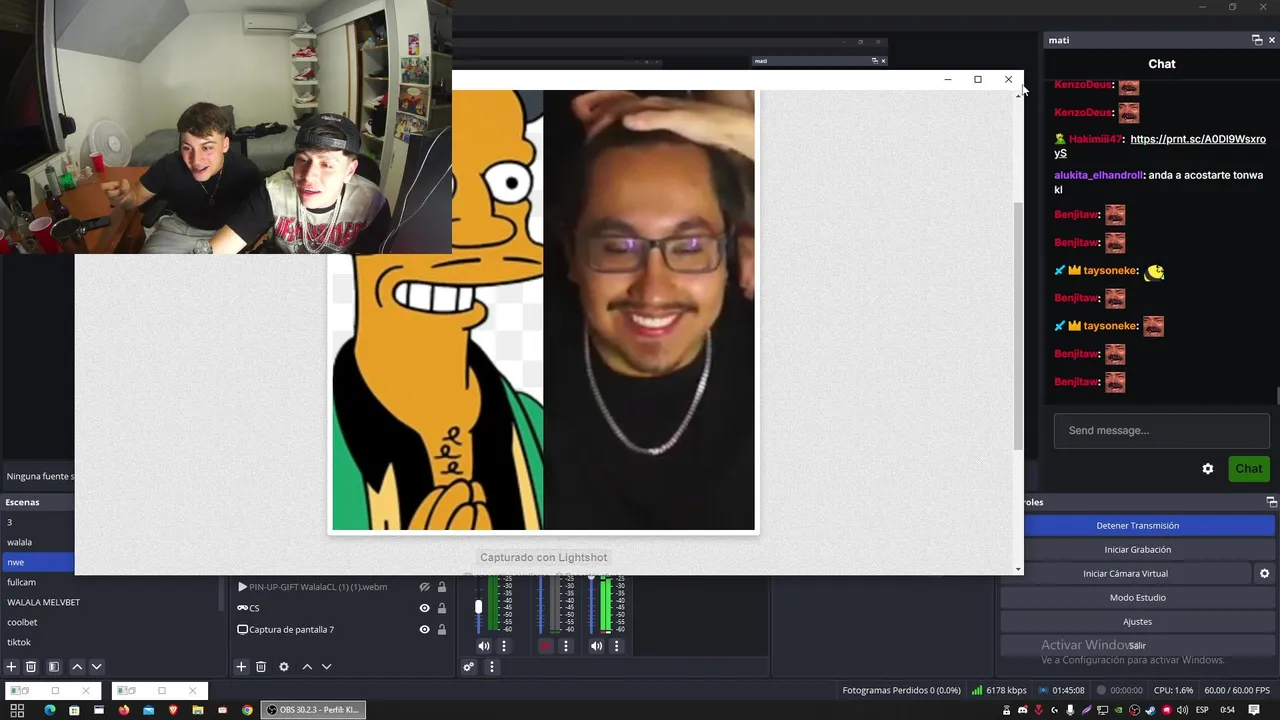Show the hidden PIN-UP-GIFT source
Image resolution: width=1280 pixels, height=720 pixels.
(424, 588)
